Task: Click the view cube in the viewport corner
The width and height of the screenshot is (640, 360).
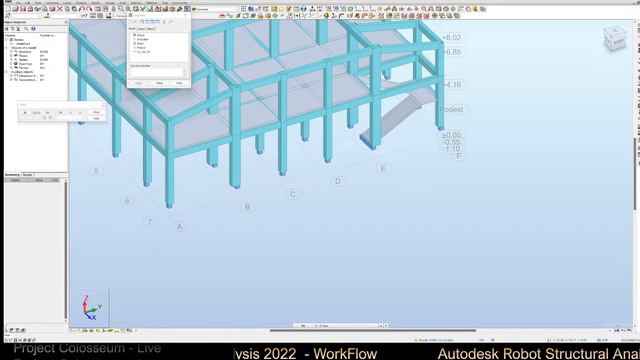Action: coord(614,38)
